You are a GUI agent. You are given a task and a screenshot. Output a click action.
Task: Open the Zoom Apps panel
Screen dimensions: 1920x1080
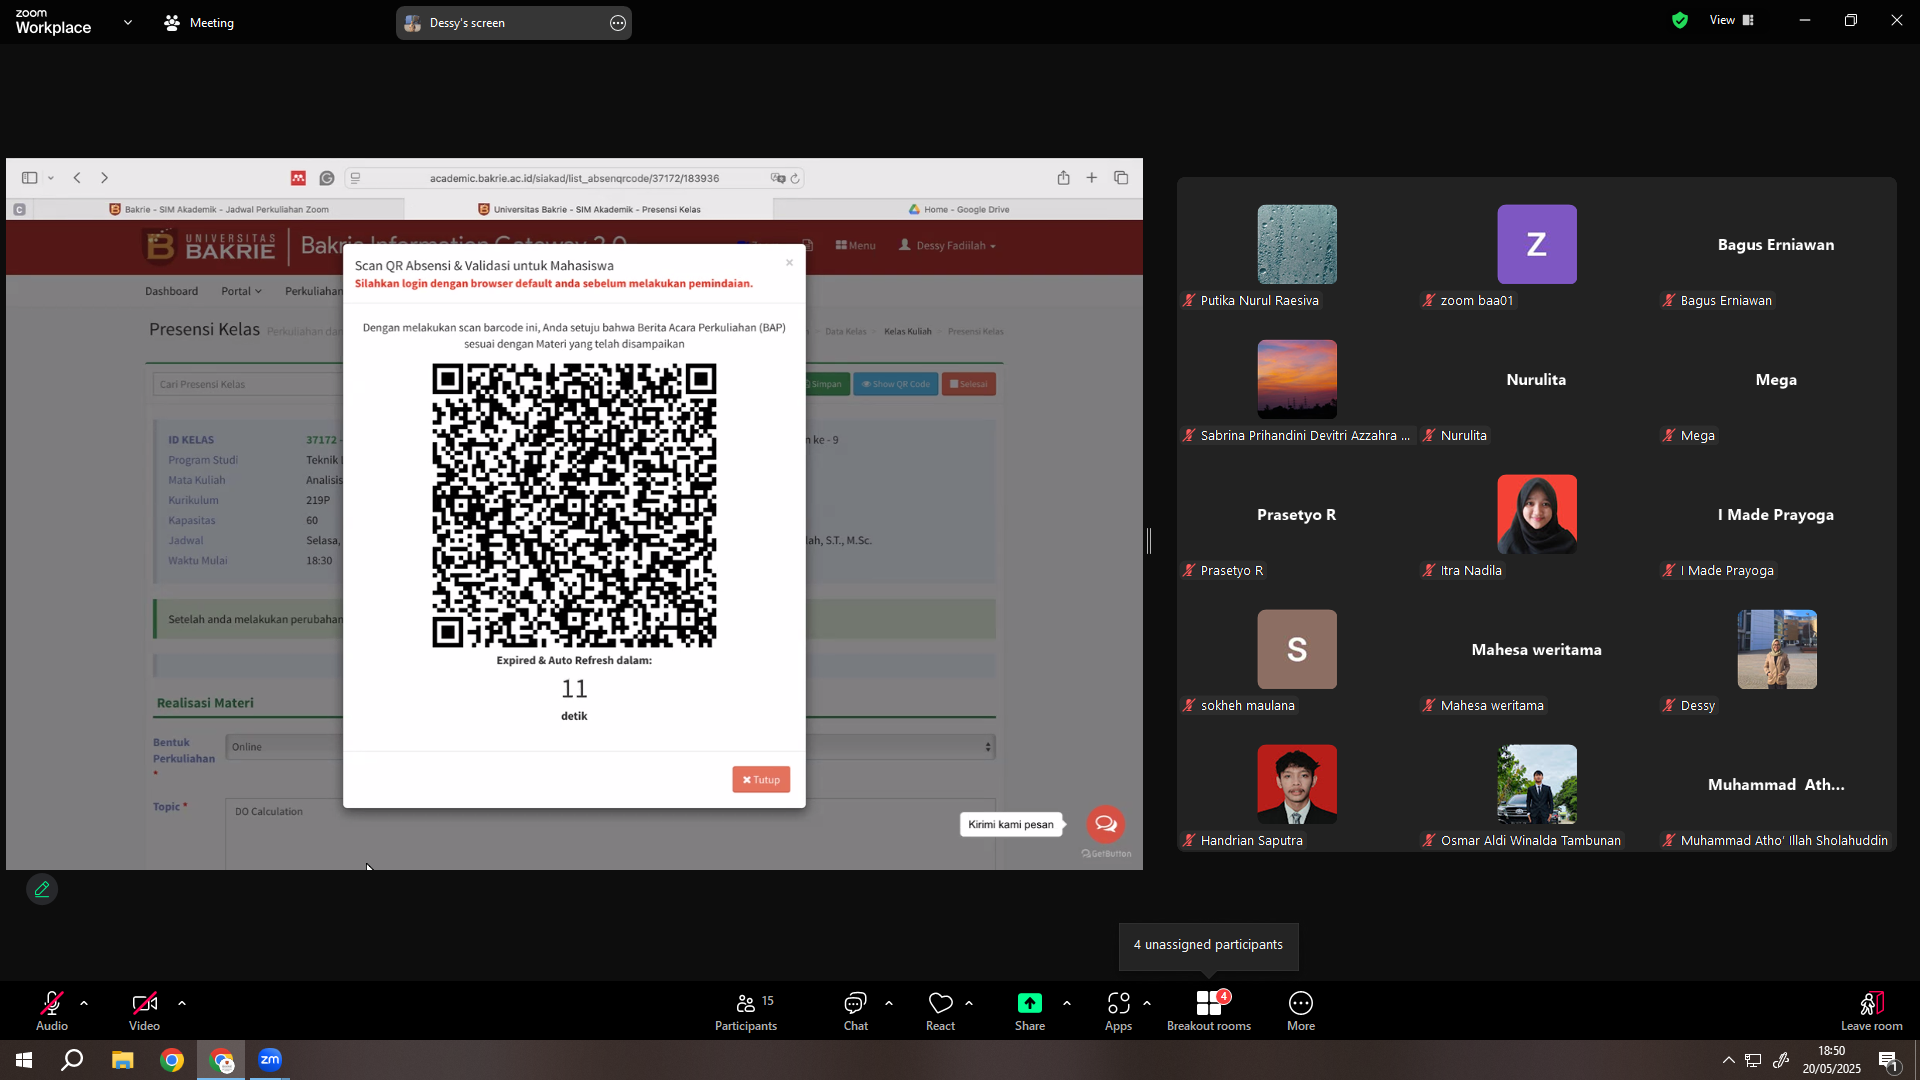pyautogui.click(x=1119, y=1011)
